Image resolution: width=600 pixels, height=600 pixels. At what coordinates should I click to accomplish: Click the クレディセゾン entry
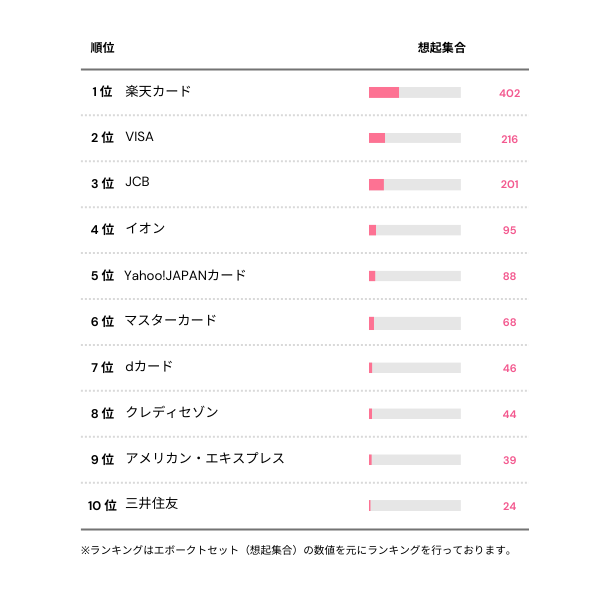[171, 413]
